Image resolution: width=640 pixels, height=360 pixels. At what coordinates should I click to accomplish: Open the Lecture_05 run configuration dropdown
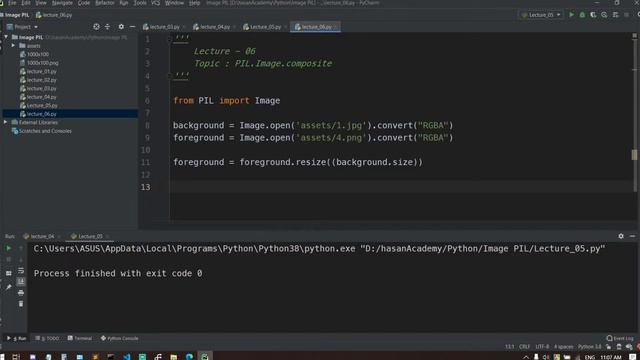coord(541,15)
